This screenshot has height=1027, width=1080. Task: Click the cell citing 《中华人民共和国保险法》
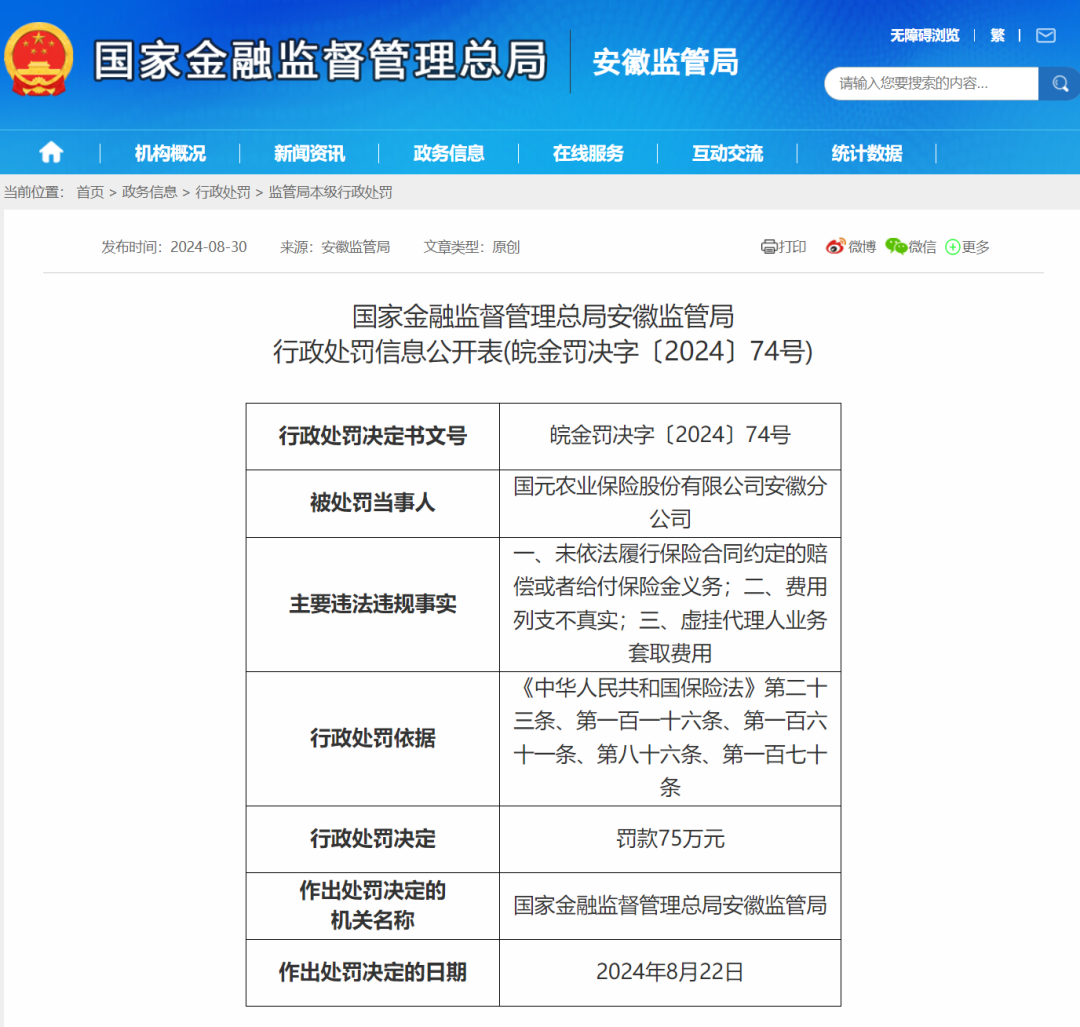[670, 738]
